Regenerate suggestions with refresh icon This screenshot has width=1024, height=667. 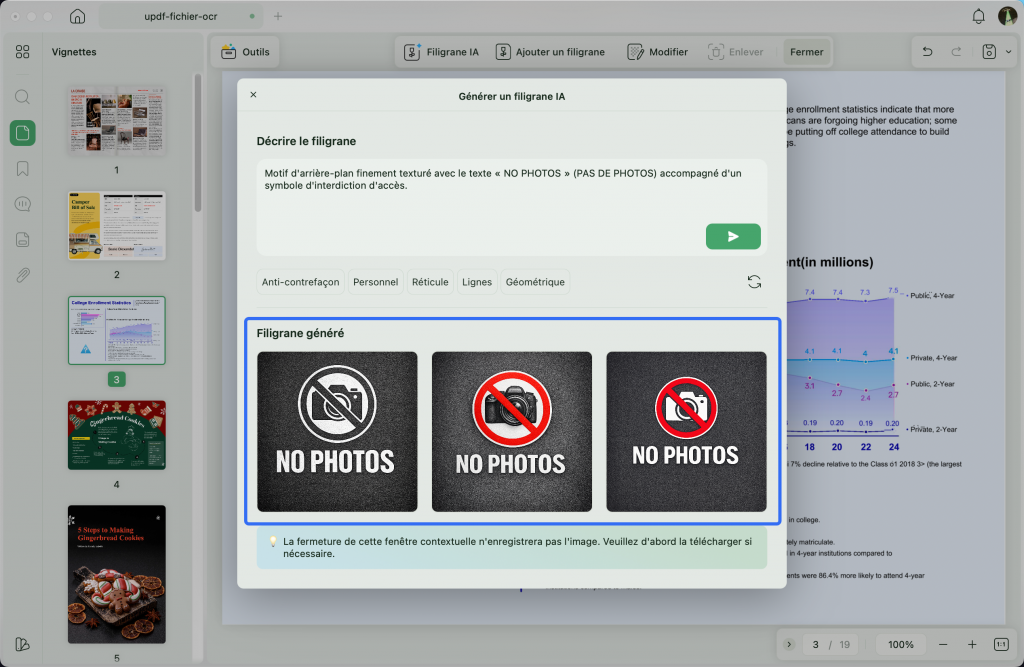coord(754,282)
